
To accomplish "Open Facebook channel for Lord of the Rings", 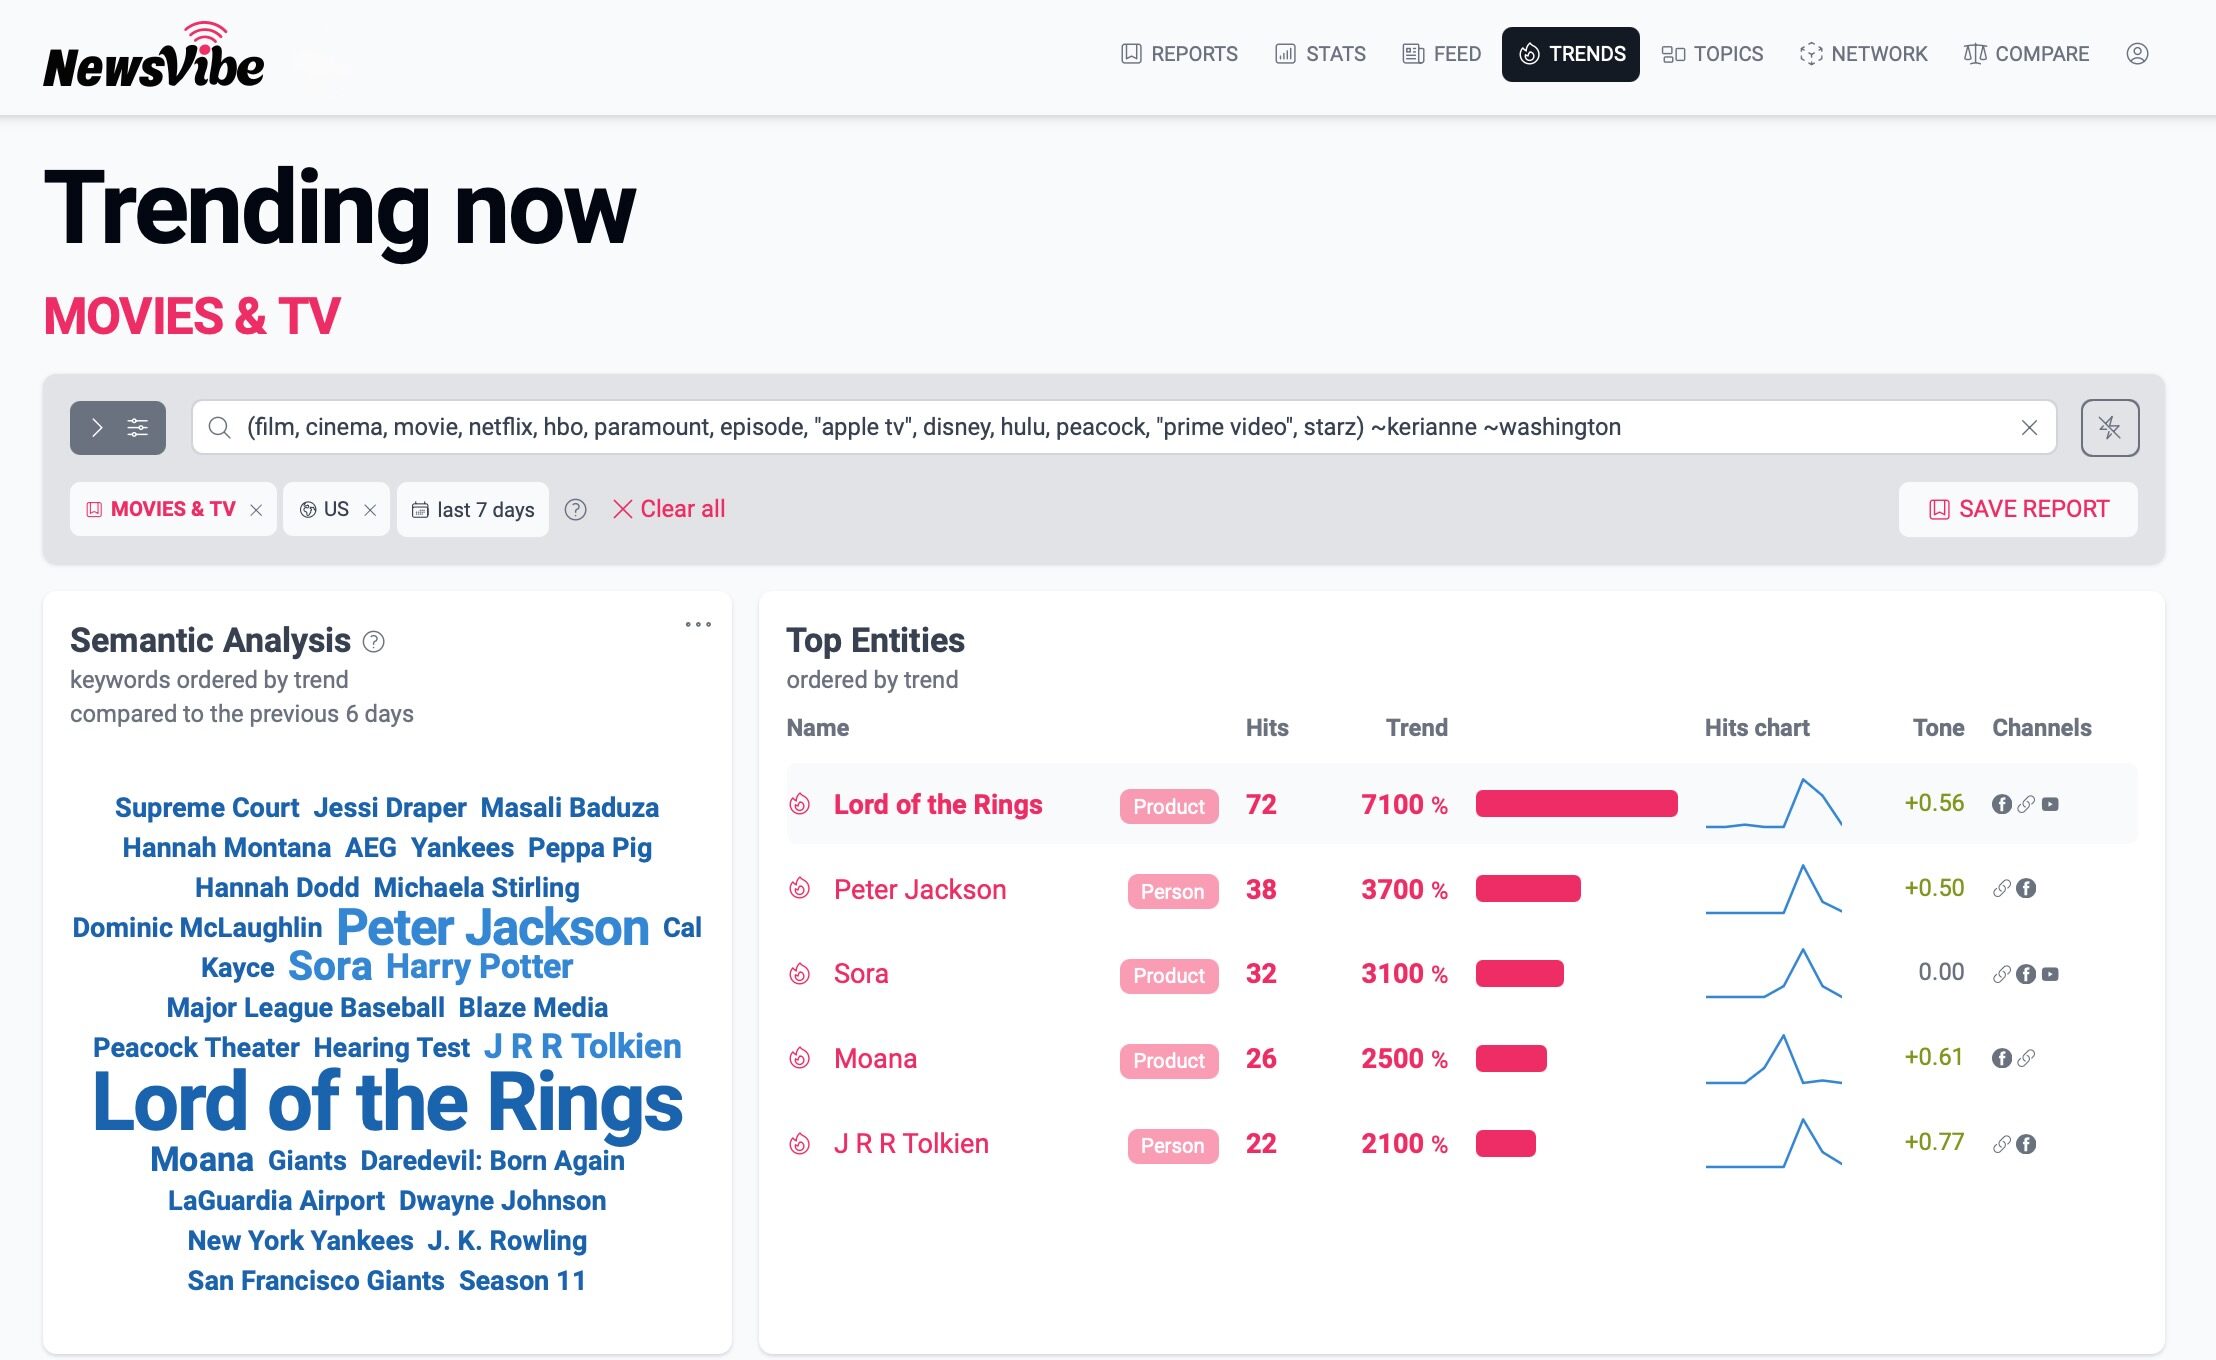I will (x=2004, y=803).
